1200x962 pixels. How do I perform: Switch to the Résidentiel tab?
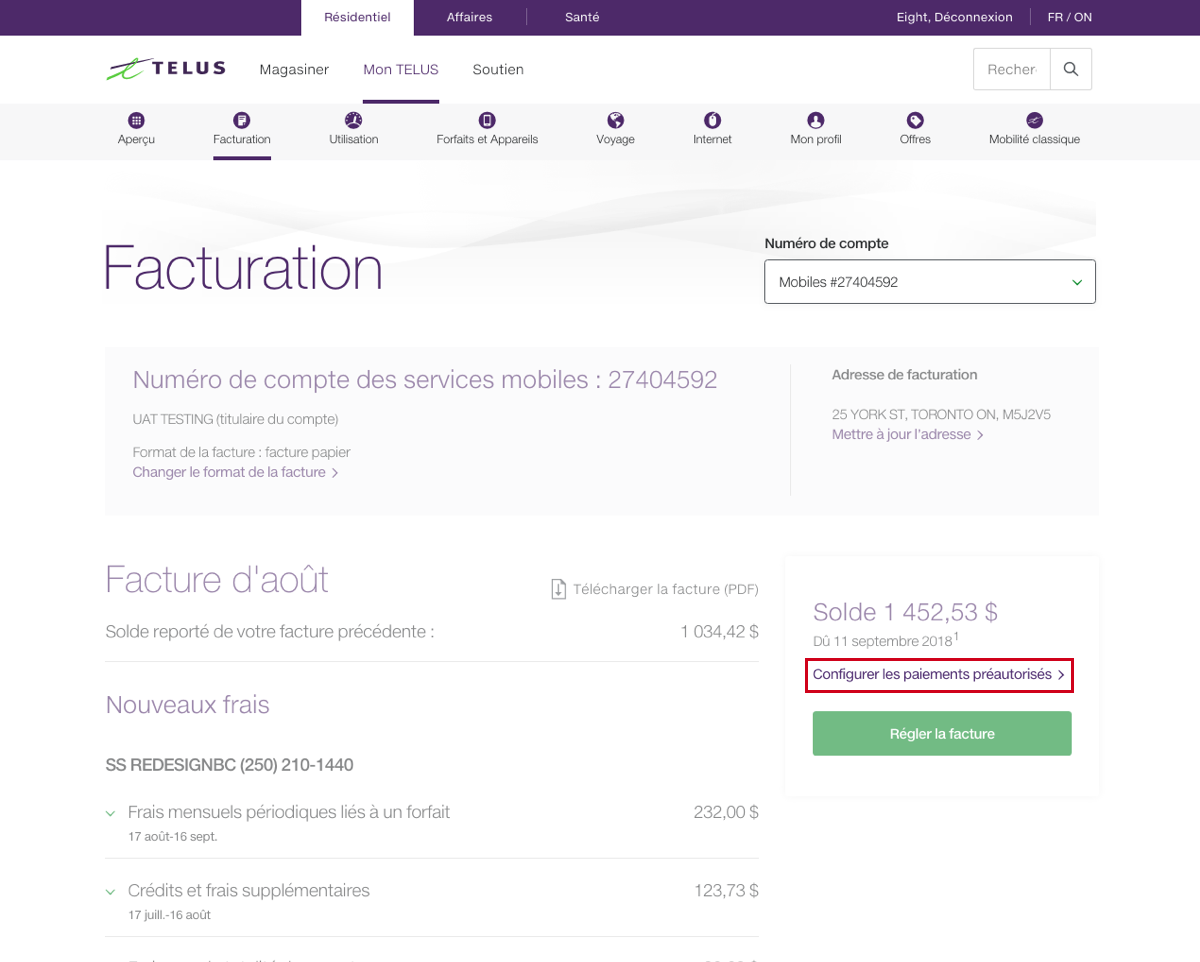[x=357, y=17]
